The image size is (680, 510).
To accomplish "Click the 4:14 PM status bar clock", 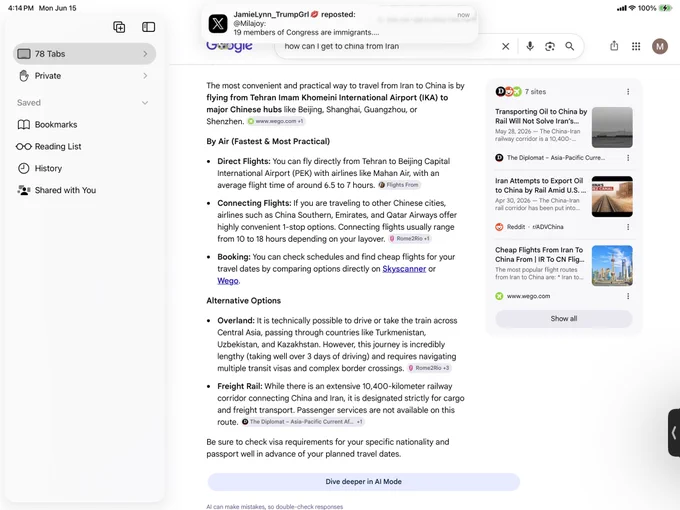I will click(x=21, y=8).
